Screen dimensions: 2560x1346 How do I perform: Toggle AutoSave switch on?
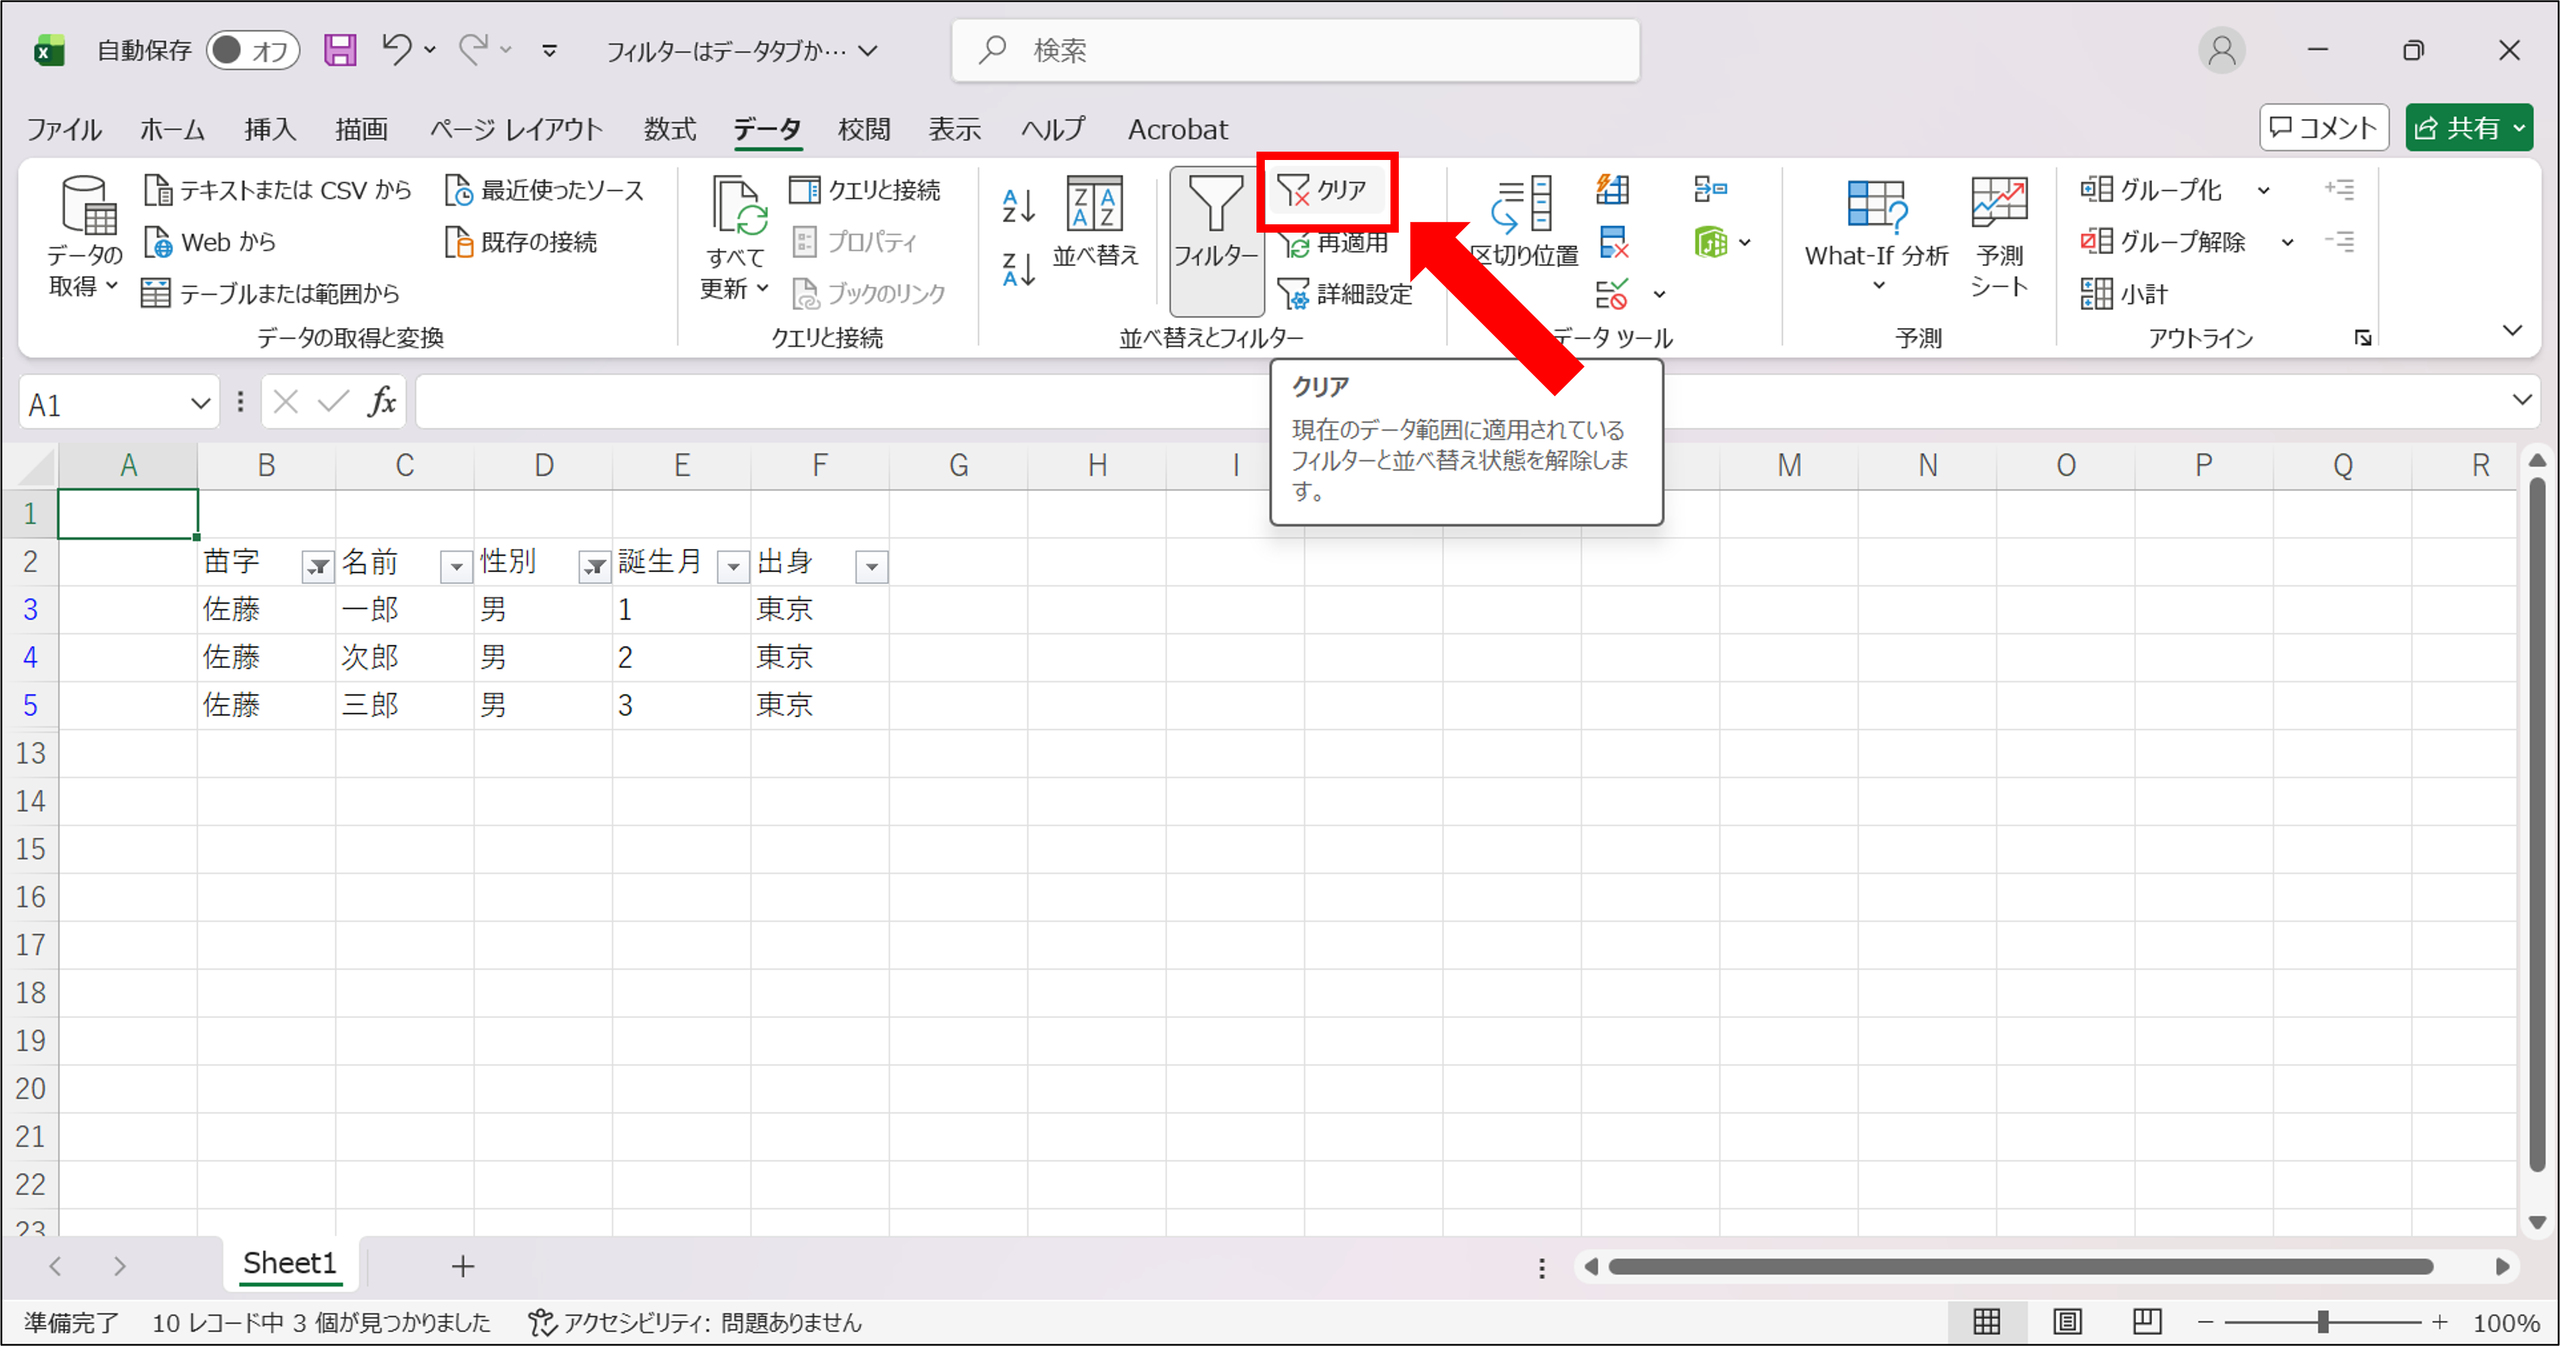click(253, 50)
